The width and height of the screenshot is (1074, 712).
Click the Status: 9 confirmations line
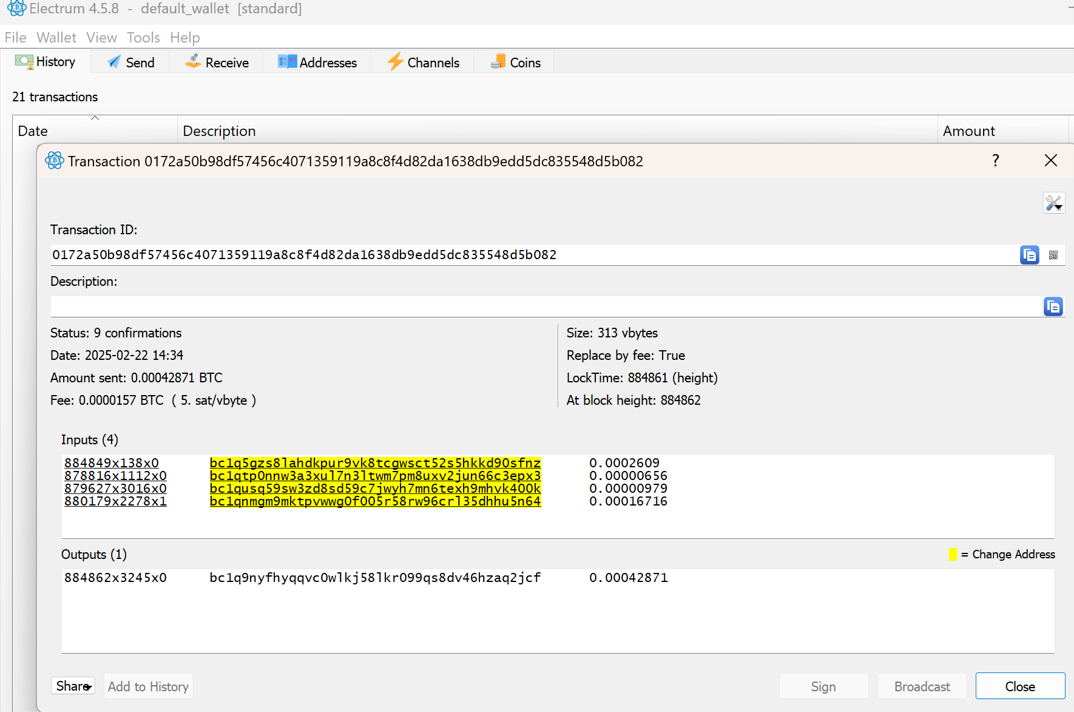point(116,333)
